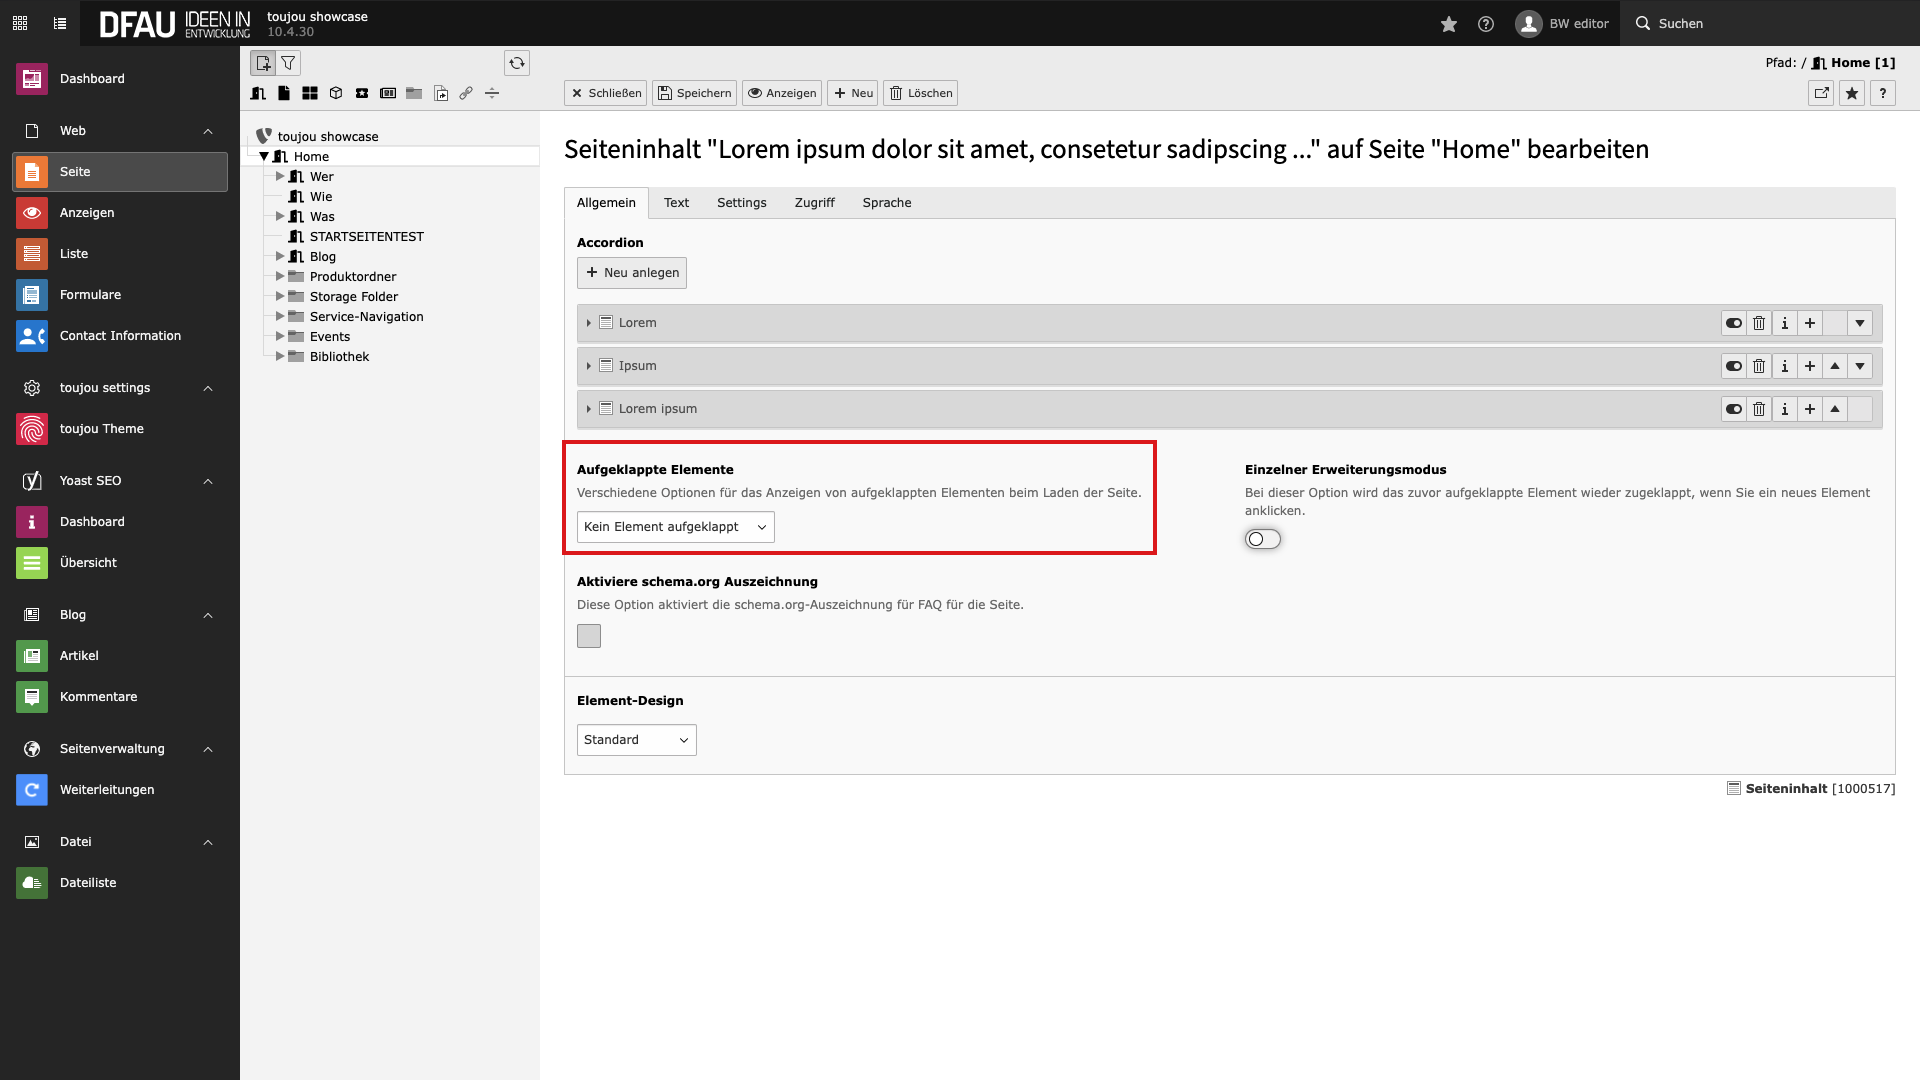Check the schema.org Auszeichnung checkbox
This screenshot has height=1080, width=1920.
(589, 636)
